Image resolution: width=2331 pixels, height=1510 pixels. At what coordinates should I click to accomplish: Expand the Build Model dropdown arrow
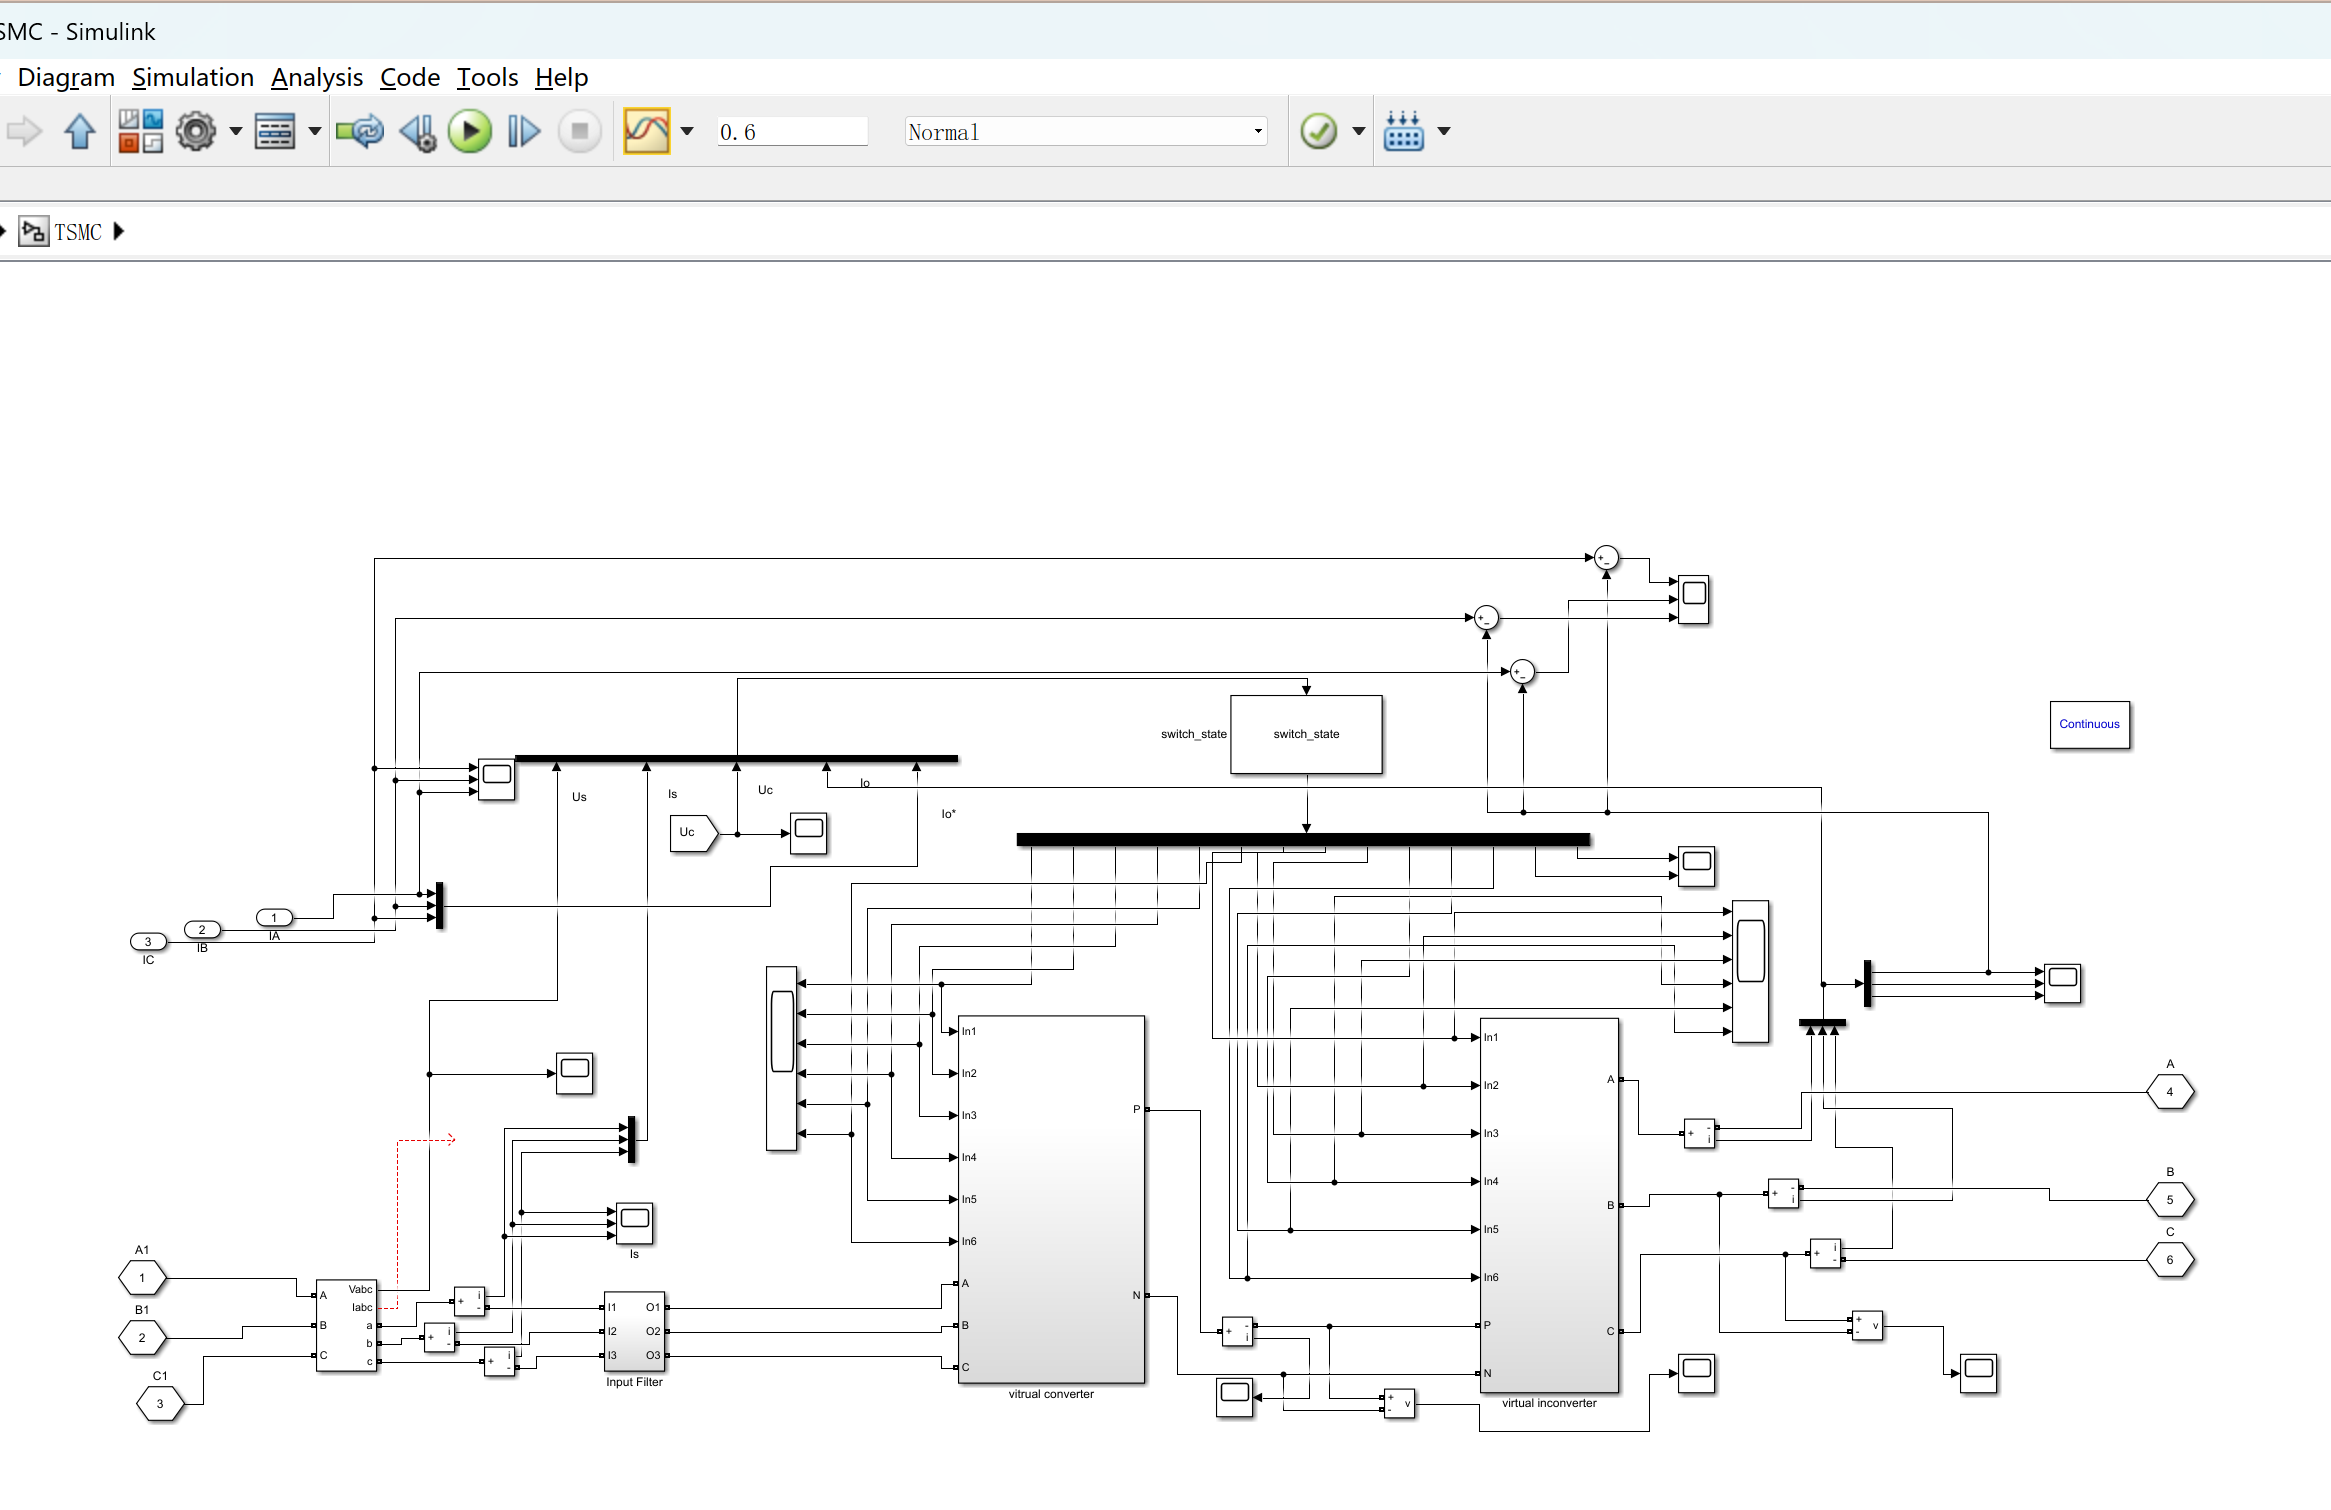tap(1444, 131)
